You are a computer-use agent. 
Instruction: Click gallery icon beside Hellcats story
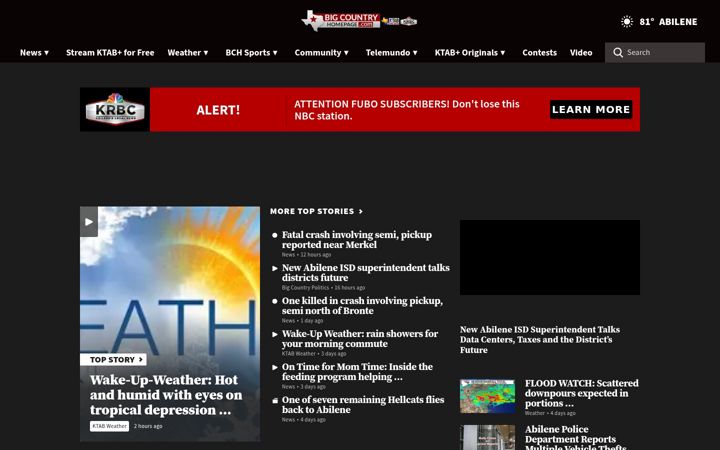point(275,400)
